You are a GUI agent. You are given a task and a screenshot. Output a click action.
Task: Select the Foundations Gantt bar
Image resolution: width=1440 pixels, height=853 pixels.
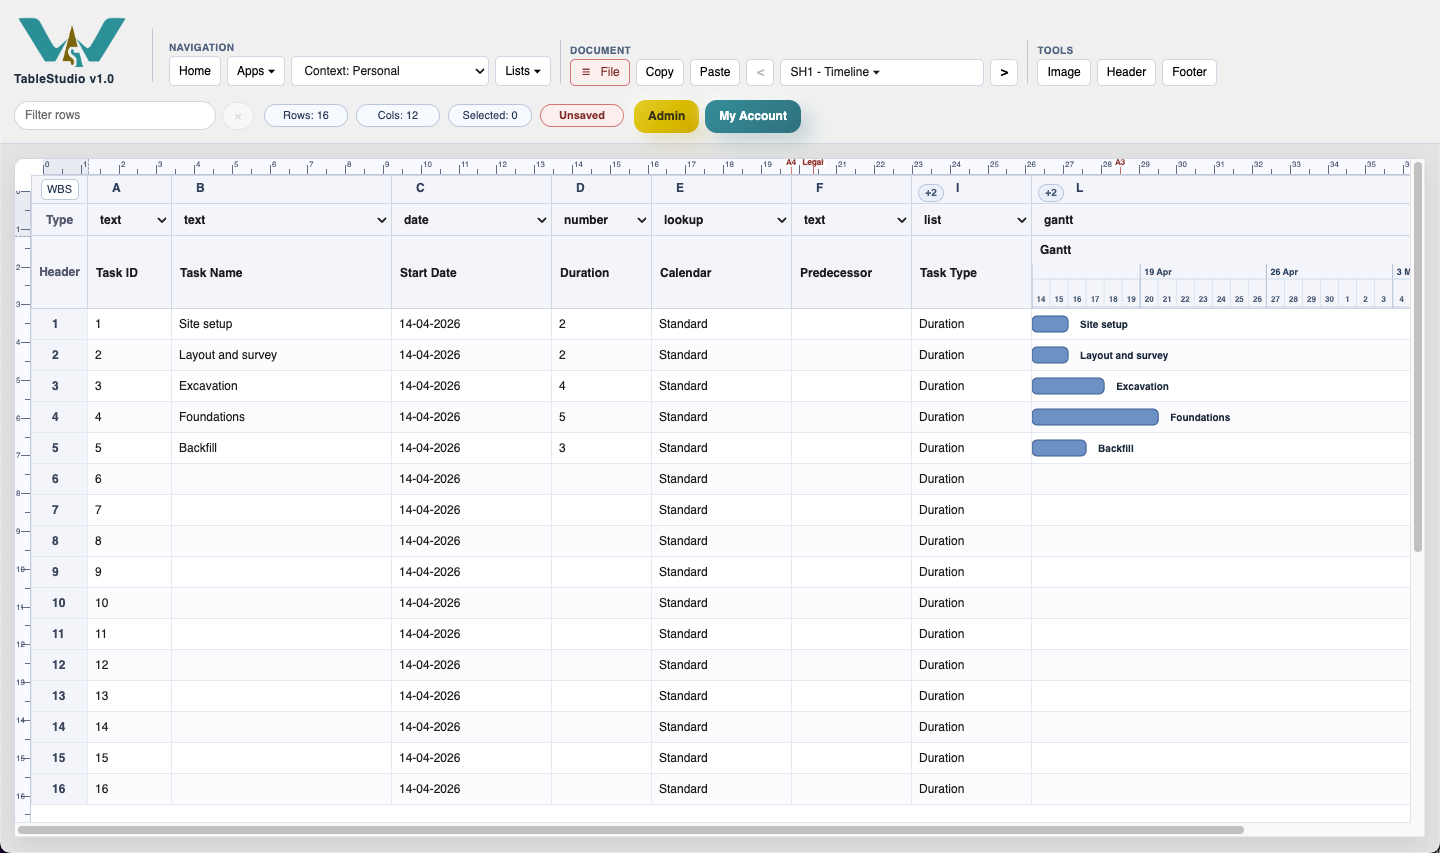point(1095,417)
